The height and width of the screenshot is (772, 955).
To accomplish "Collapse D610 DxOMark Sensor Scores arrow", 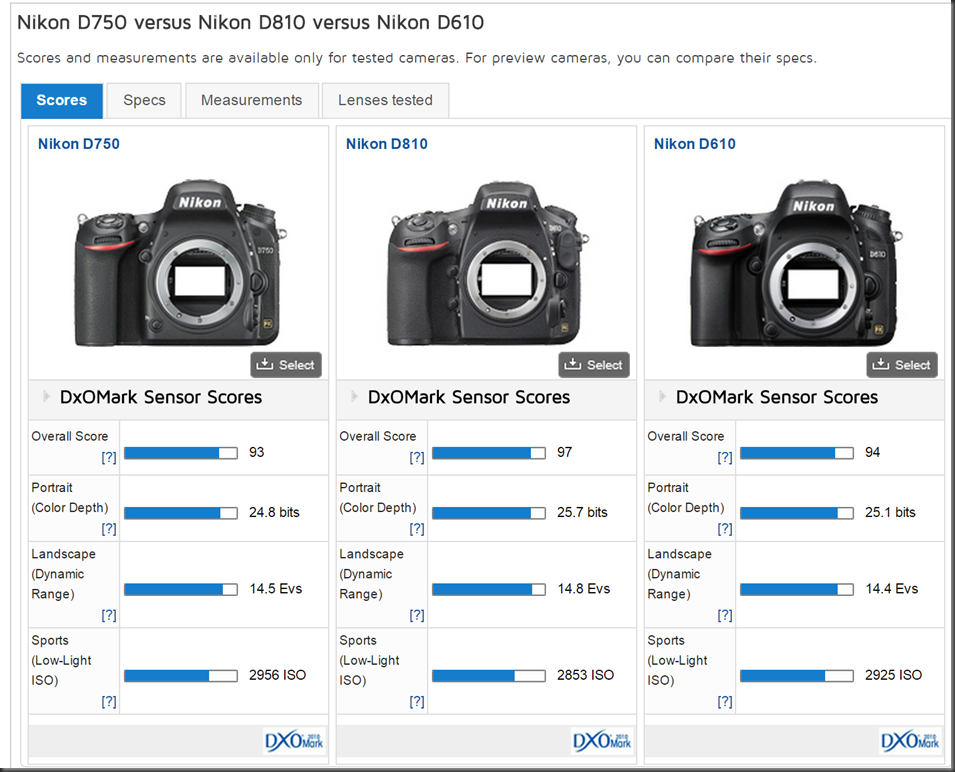I will point(663,397).
